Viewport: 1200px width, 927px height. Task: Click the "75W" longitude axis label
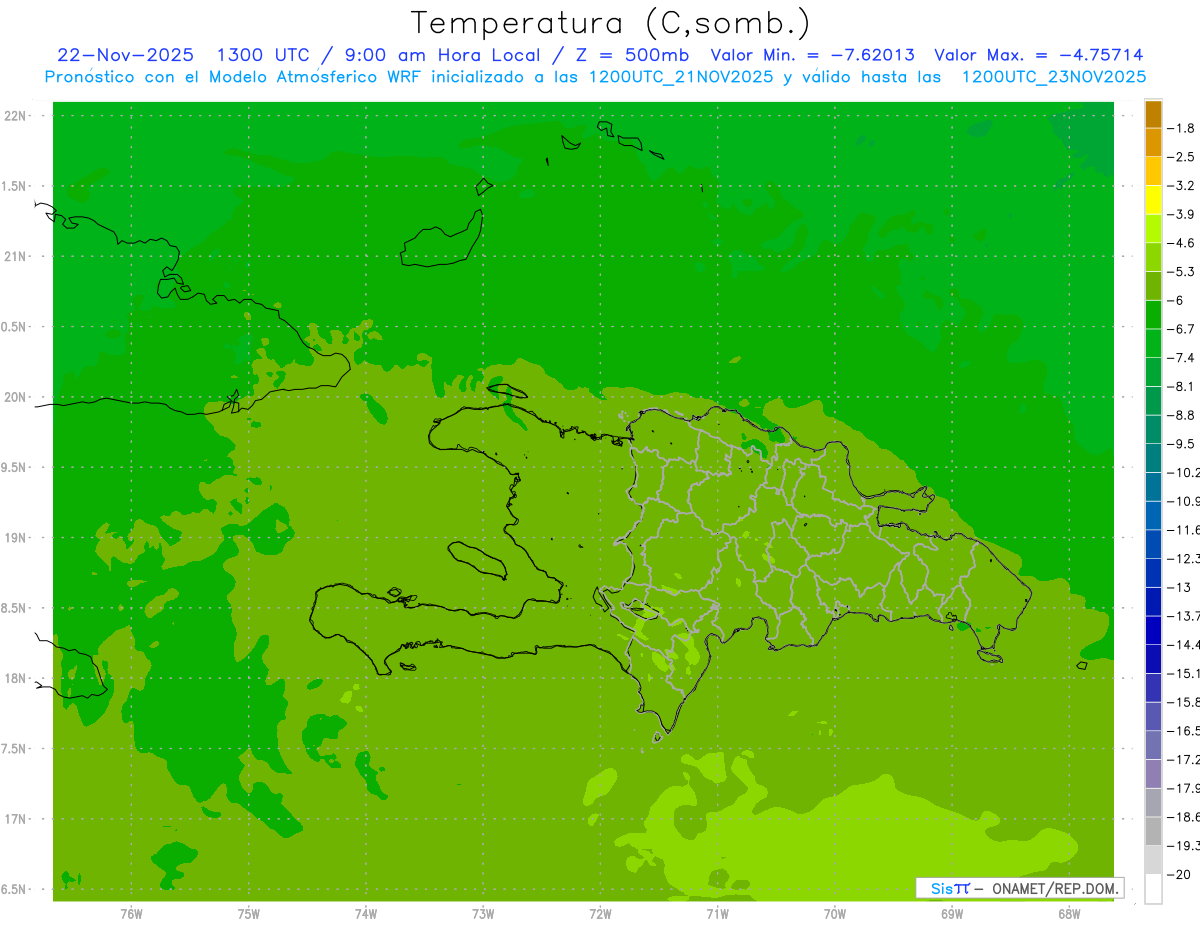tap(248, 913)
